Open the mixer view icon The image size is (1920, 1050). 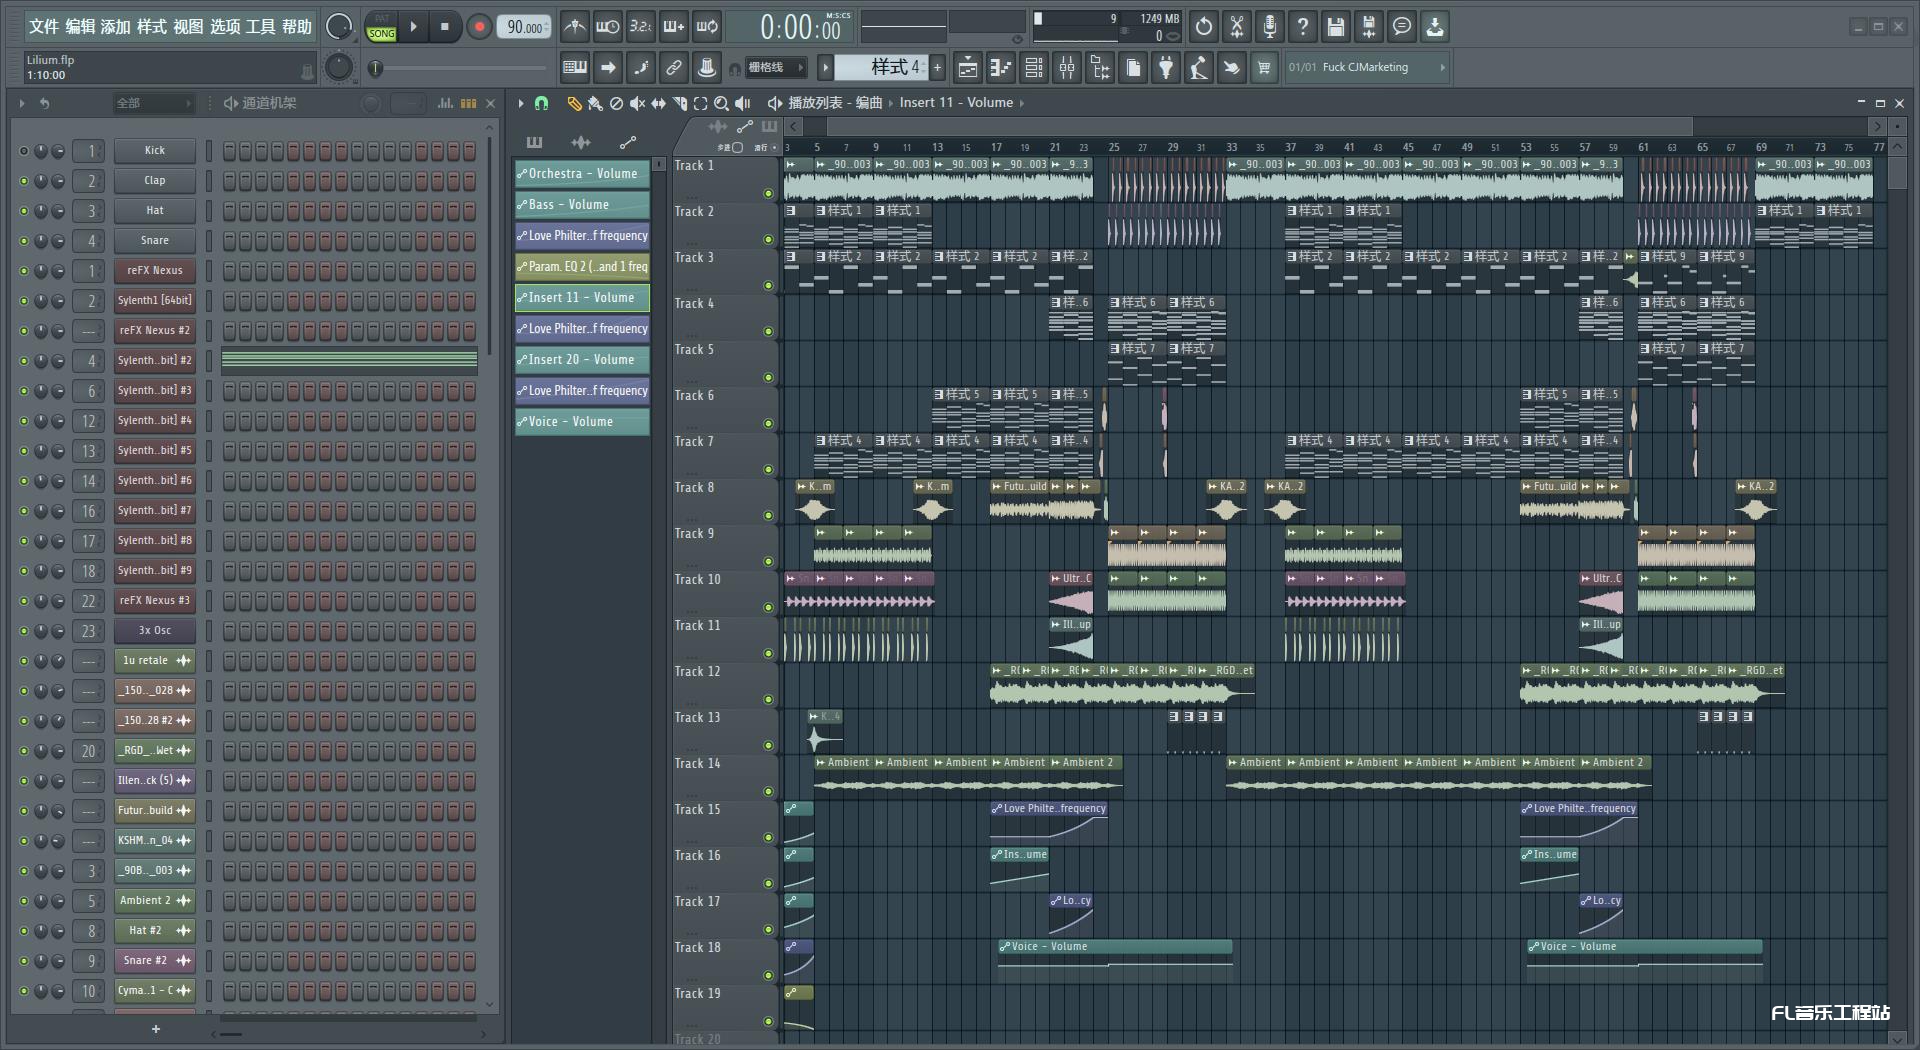click(x=1067, y=68)
